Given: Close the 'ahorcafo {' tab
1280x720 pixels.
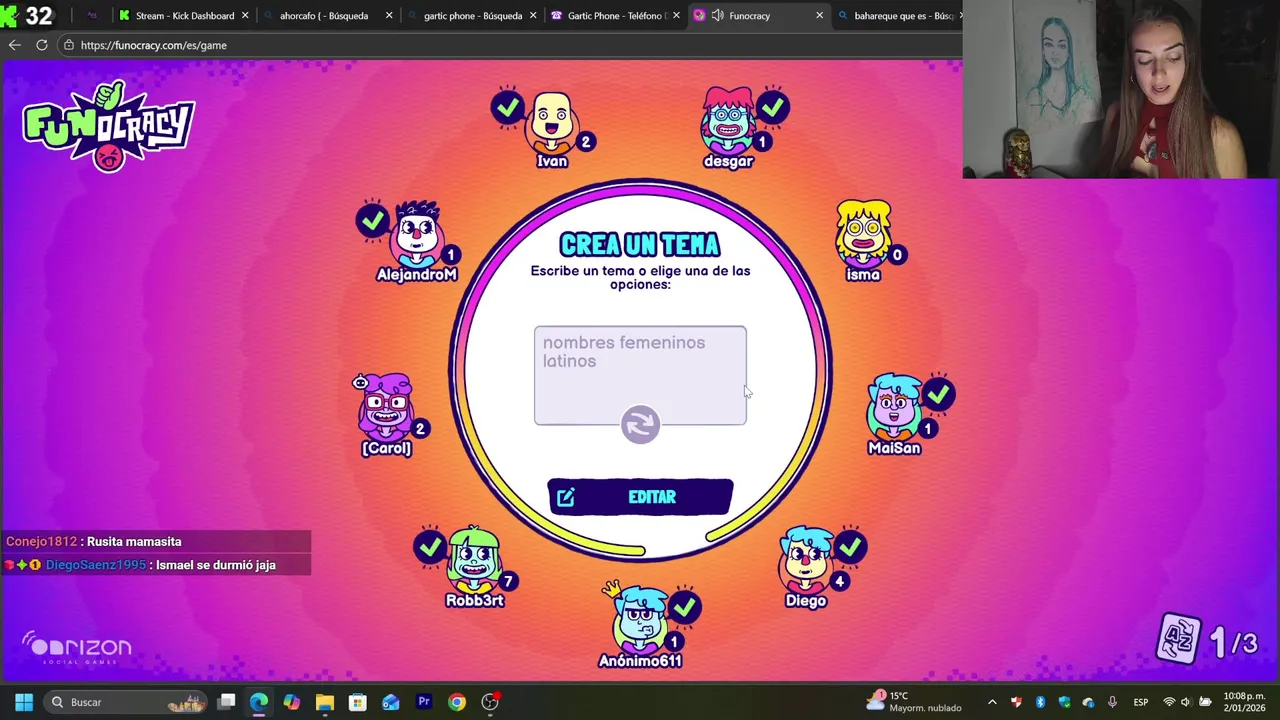Looking at the screenshot, I should (x=389, y=15).
